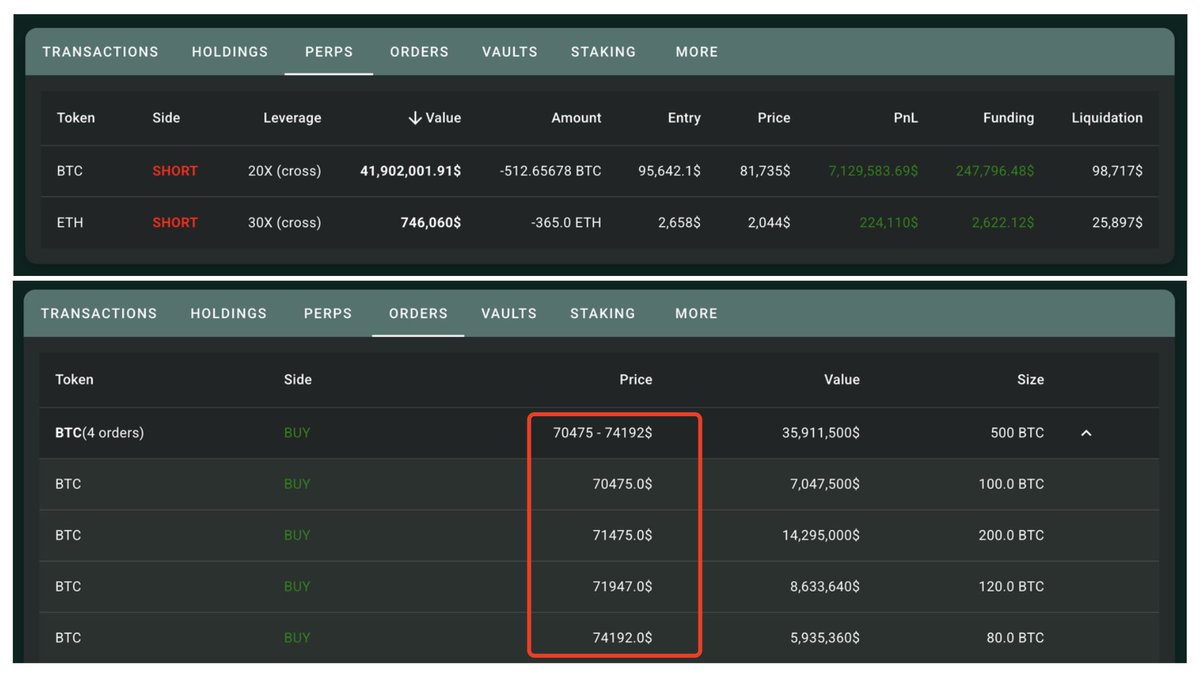Open the STAKING tab in the lower panel
This screenshot has height=674, width=1200.
click(602, 313)
